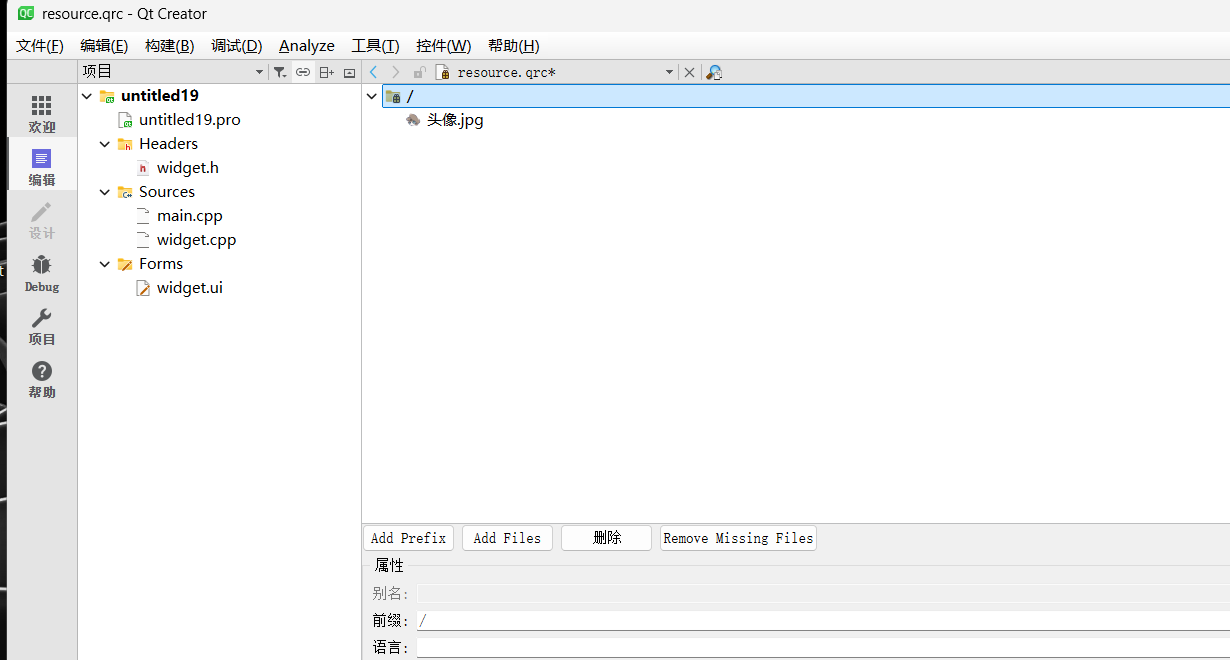Collapse the Sources folder

point(105,192)
